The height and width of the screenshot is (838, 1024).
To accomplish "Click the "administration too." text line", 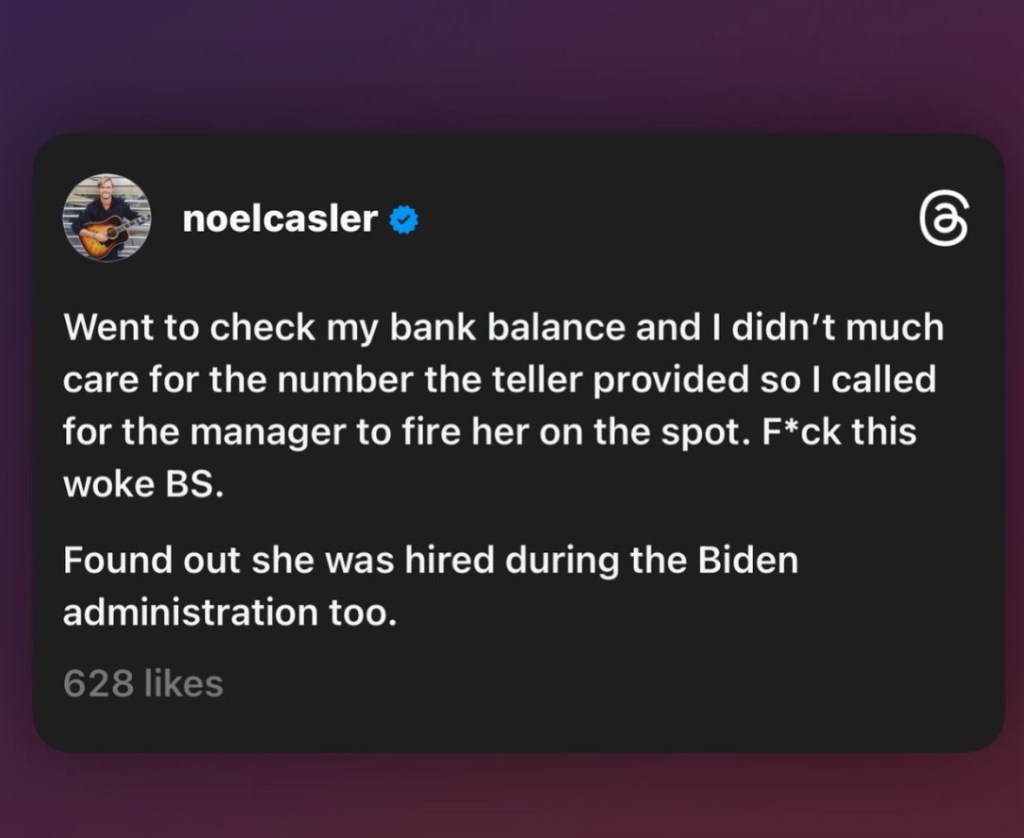I will (230, 612).
